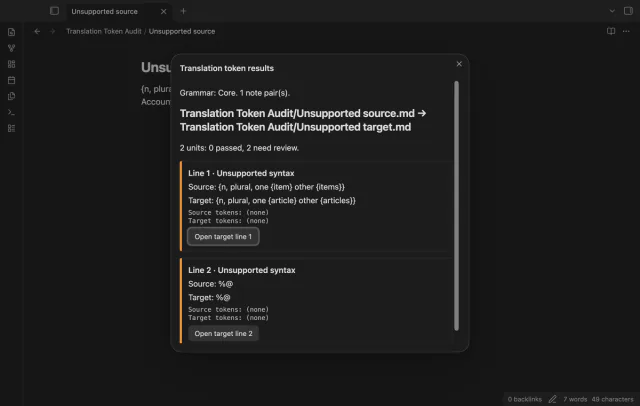Click Target: %@ in Line 2 result

tap(209, 297)
